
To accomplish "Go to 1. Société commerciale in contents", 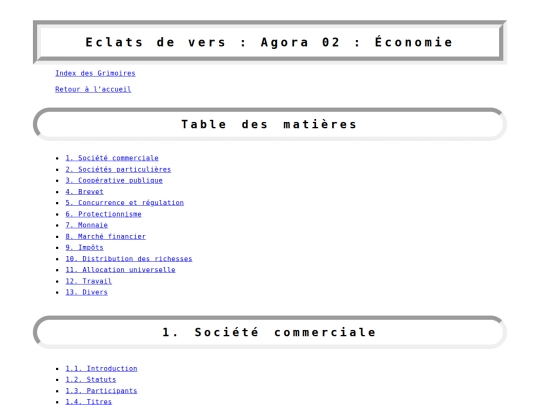I will click(112, 158).
